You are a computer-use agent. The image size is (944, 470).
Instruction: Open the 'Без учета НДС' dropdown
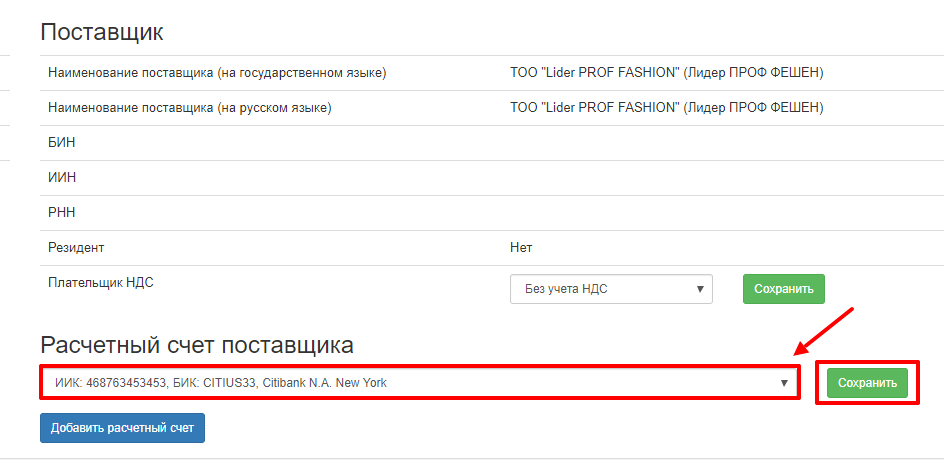[610, 289]
